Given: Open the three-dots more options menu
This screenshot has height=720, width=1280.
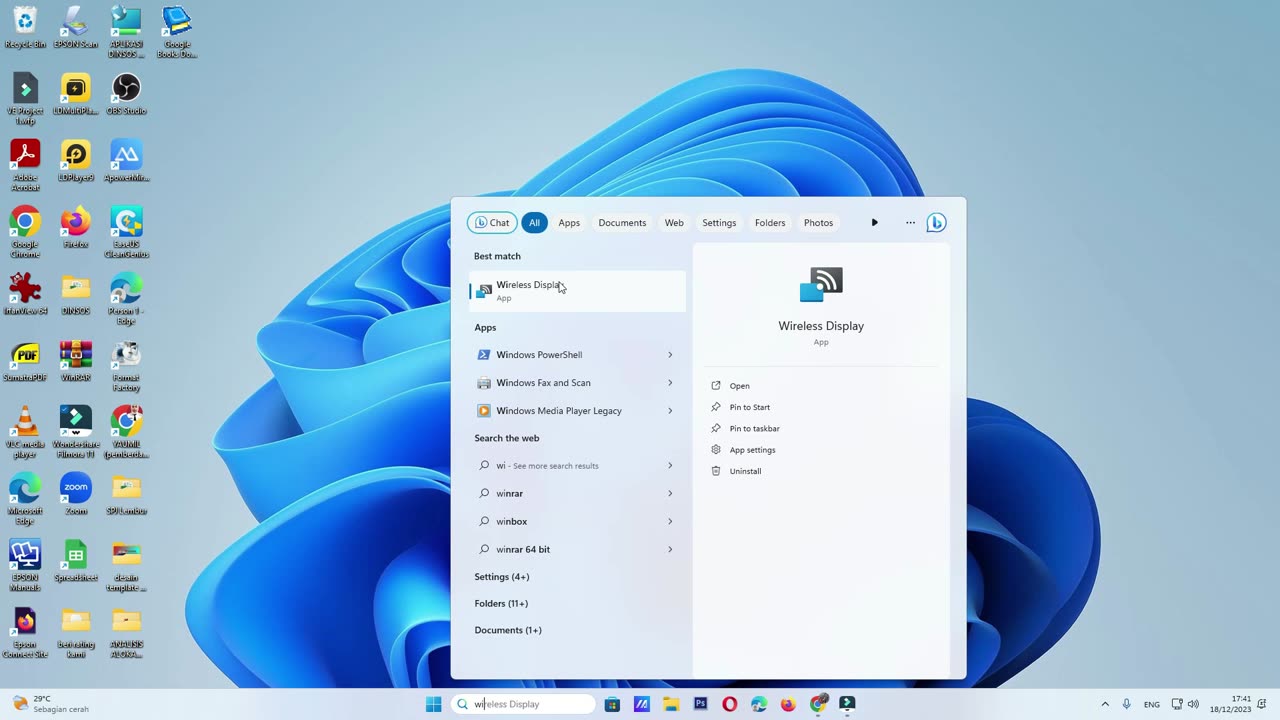Looking at the screenshot, I should (x=910, y=223).
